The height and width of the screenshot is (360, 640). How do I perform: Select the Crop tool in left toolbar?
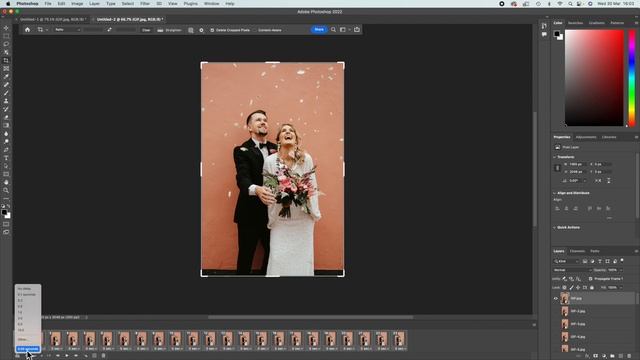click(x=6, y=60)
